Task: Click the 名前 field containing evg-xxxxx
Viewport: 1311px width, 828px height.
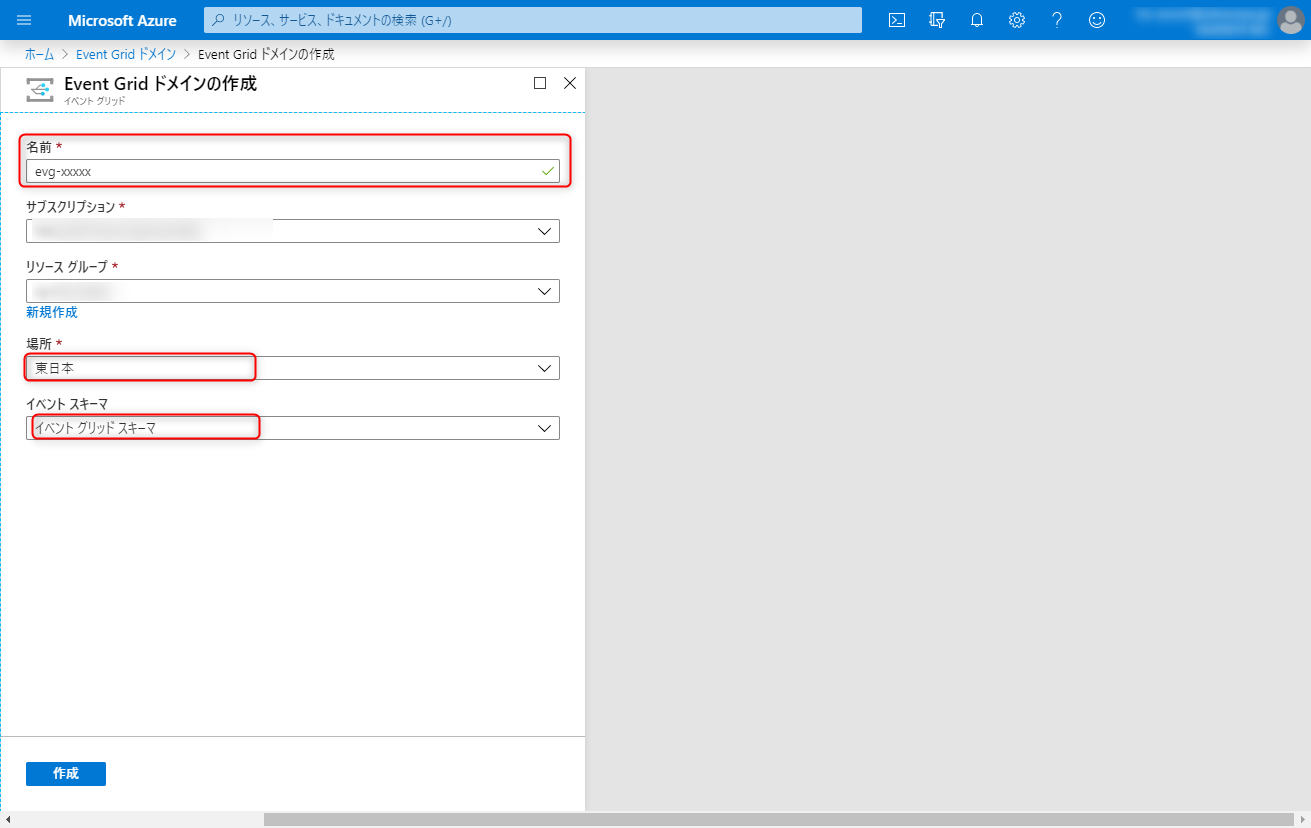Action: 293,171
